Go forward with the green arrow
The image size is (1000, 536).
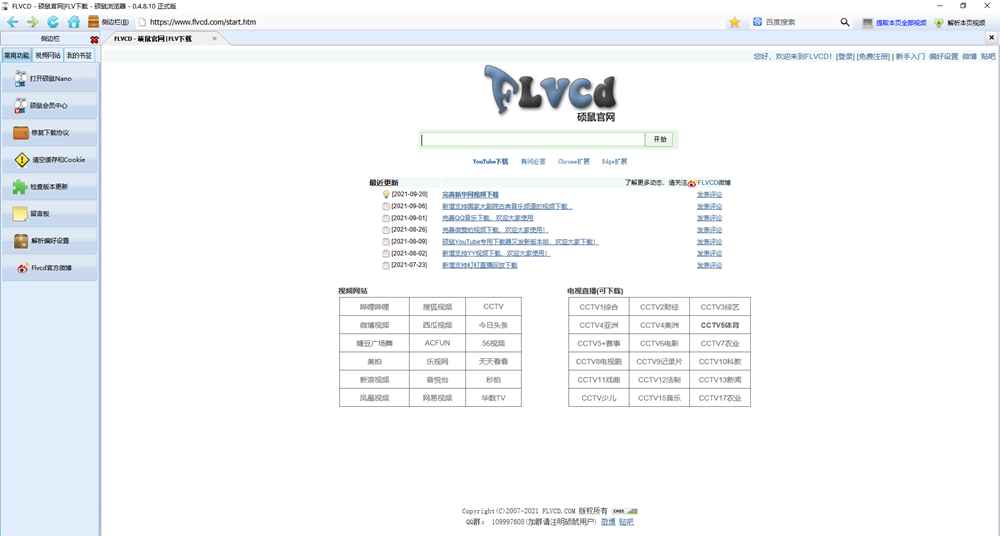33,22
